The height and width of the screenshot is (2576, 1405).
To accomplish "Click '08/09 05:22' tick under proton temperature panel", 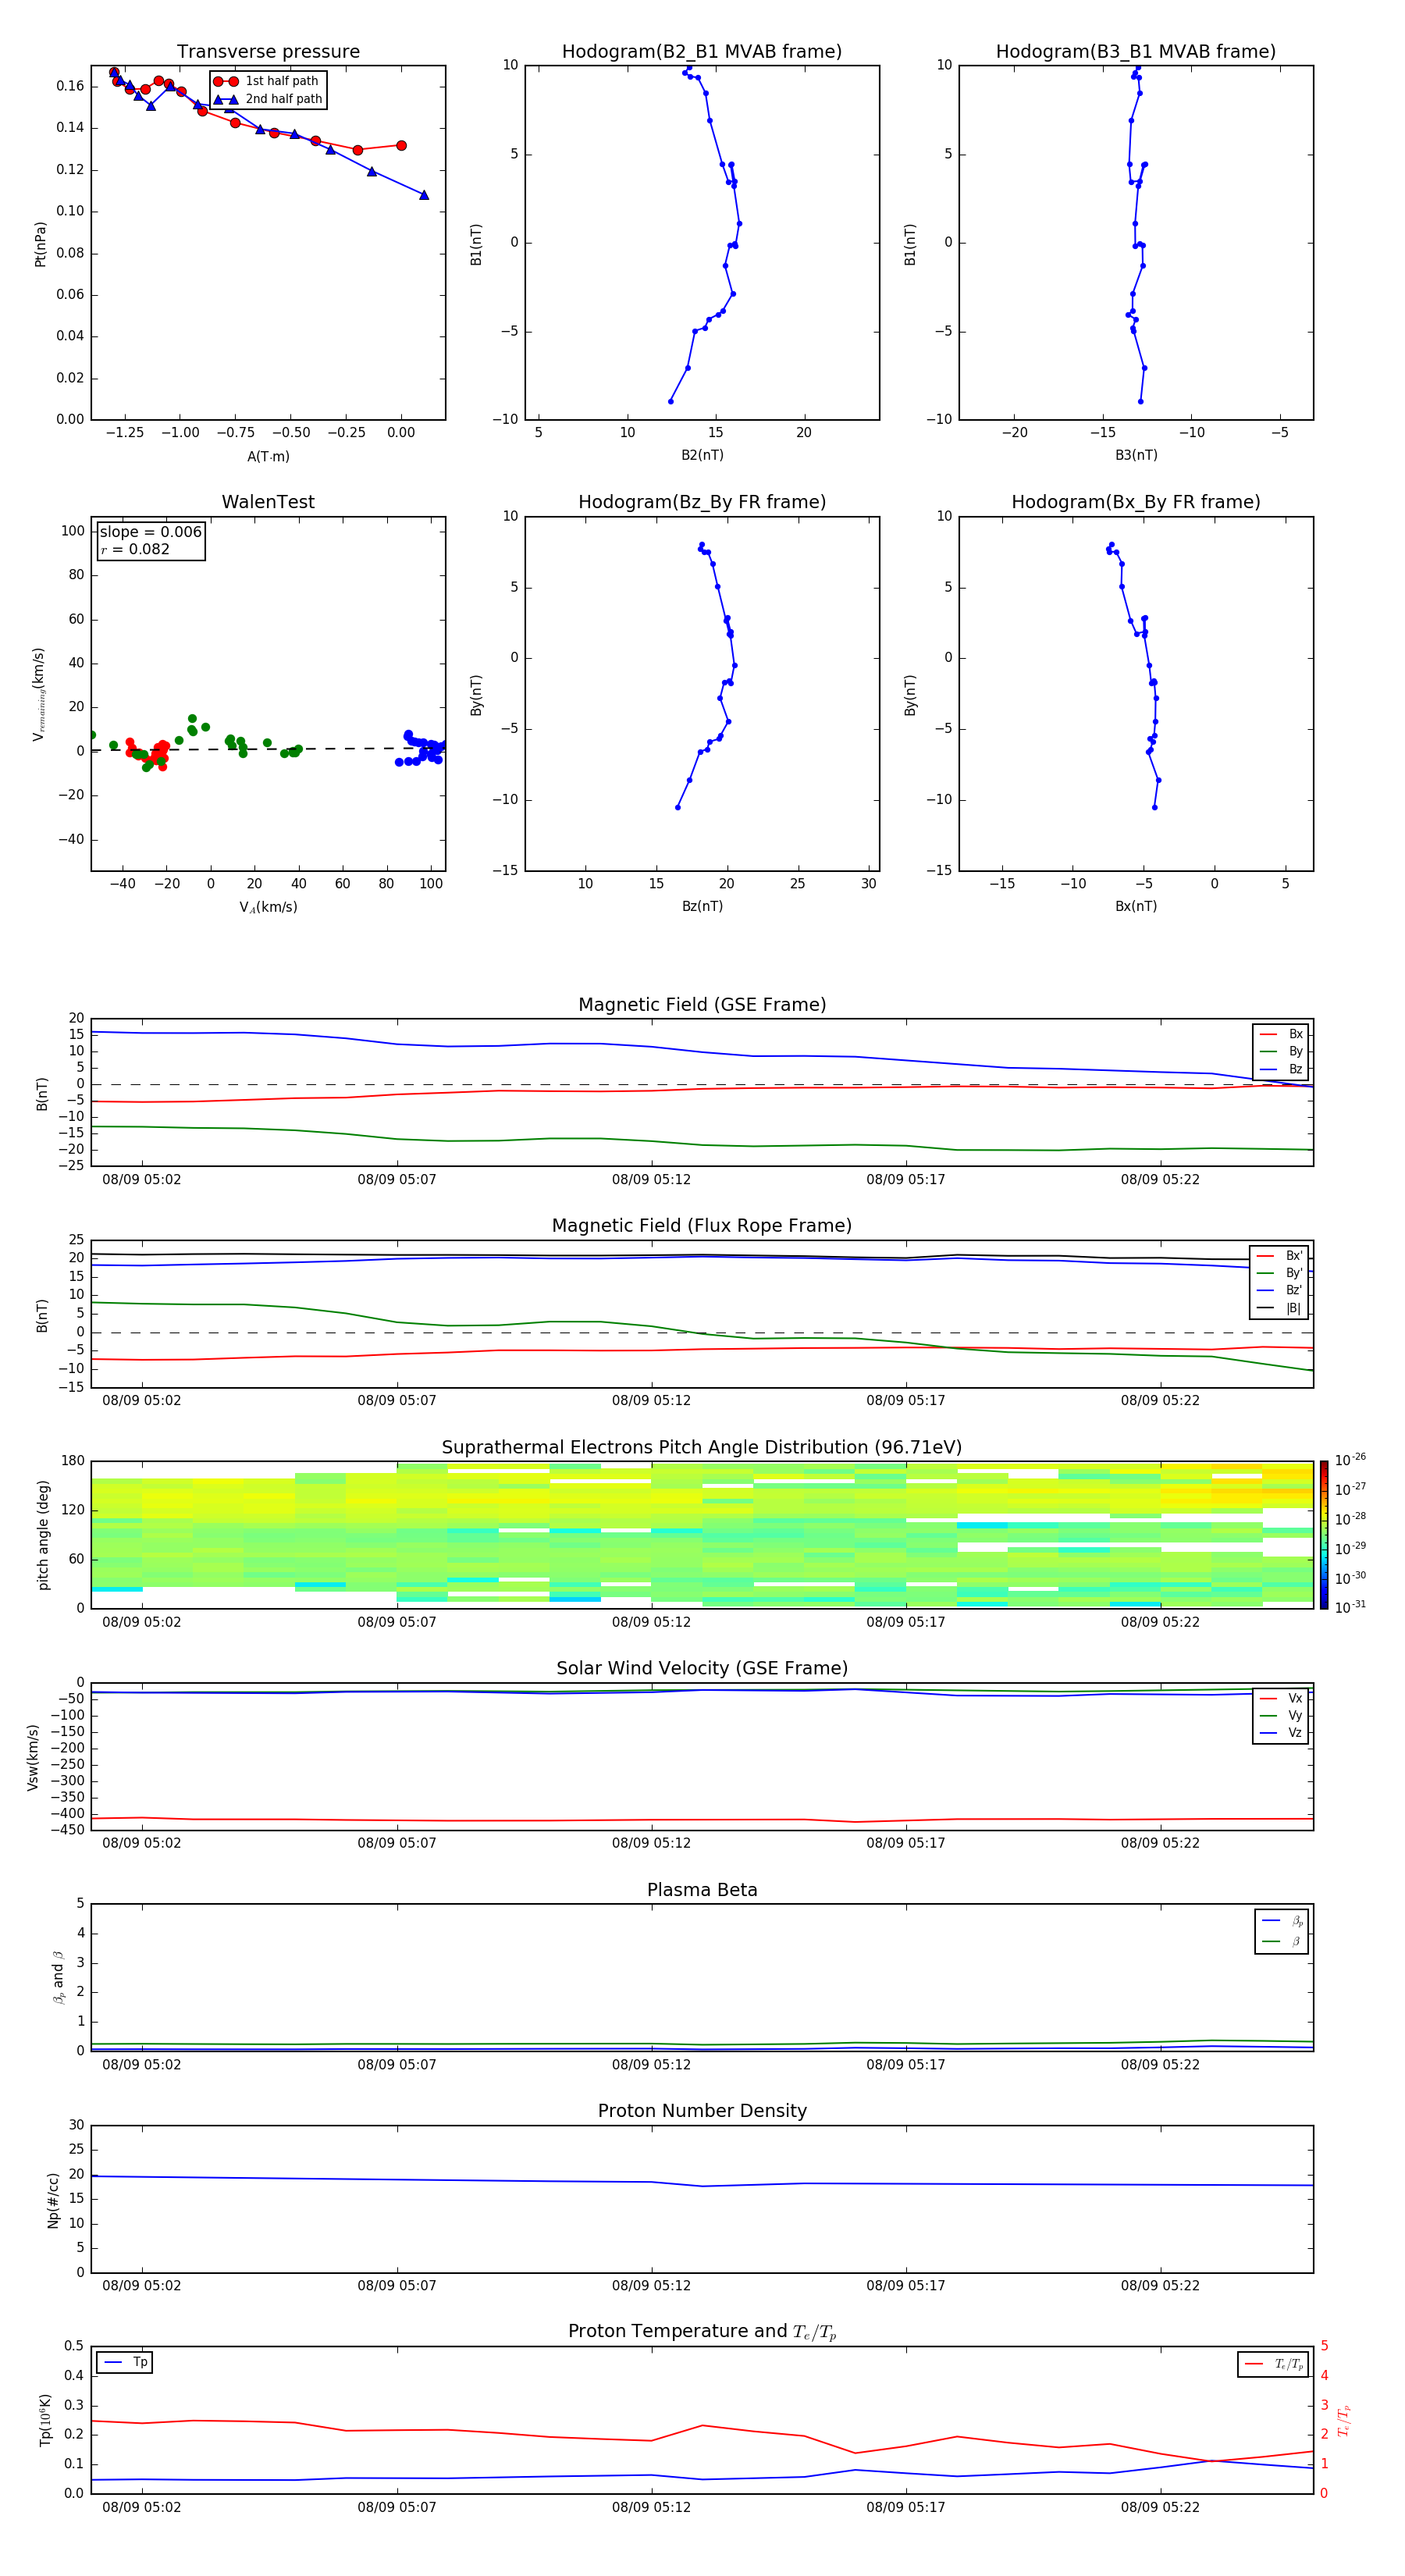I will (x=1160, y=2508).
